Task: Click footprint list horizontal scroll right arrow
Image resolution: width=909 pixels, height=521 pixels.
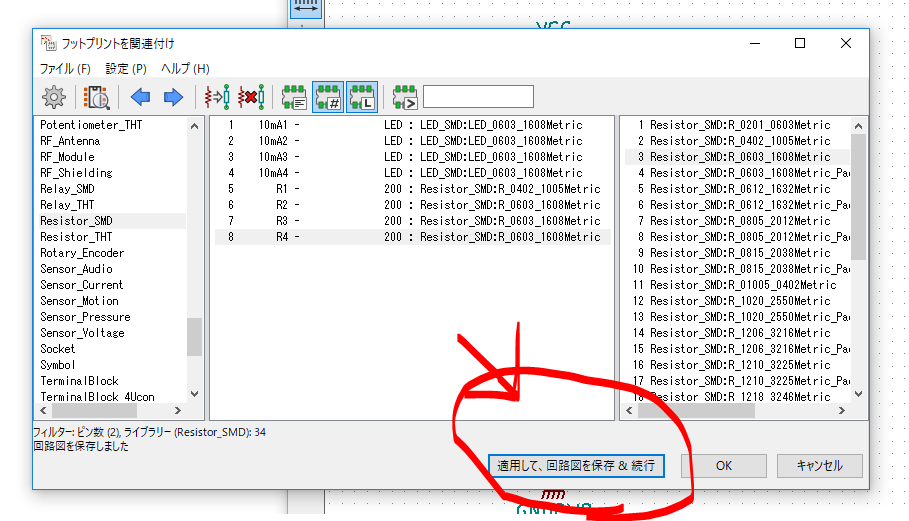Action: coord(842,410)
